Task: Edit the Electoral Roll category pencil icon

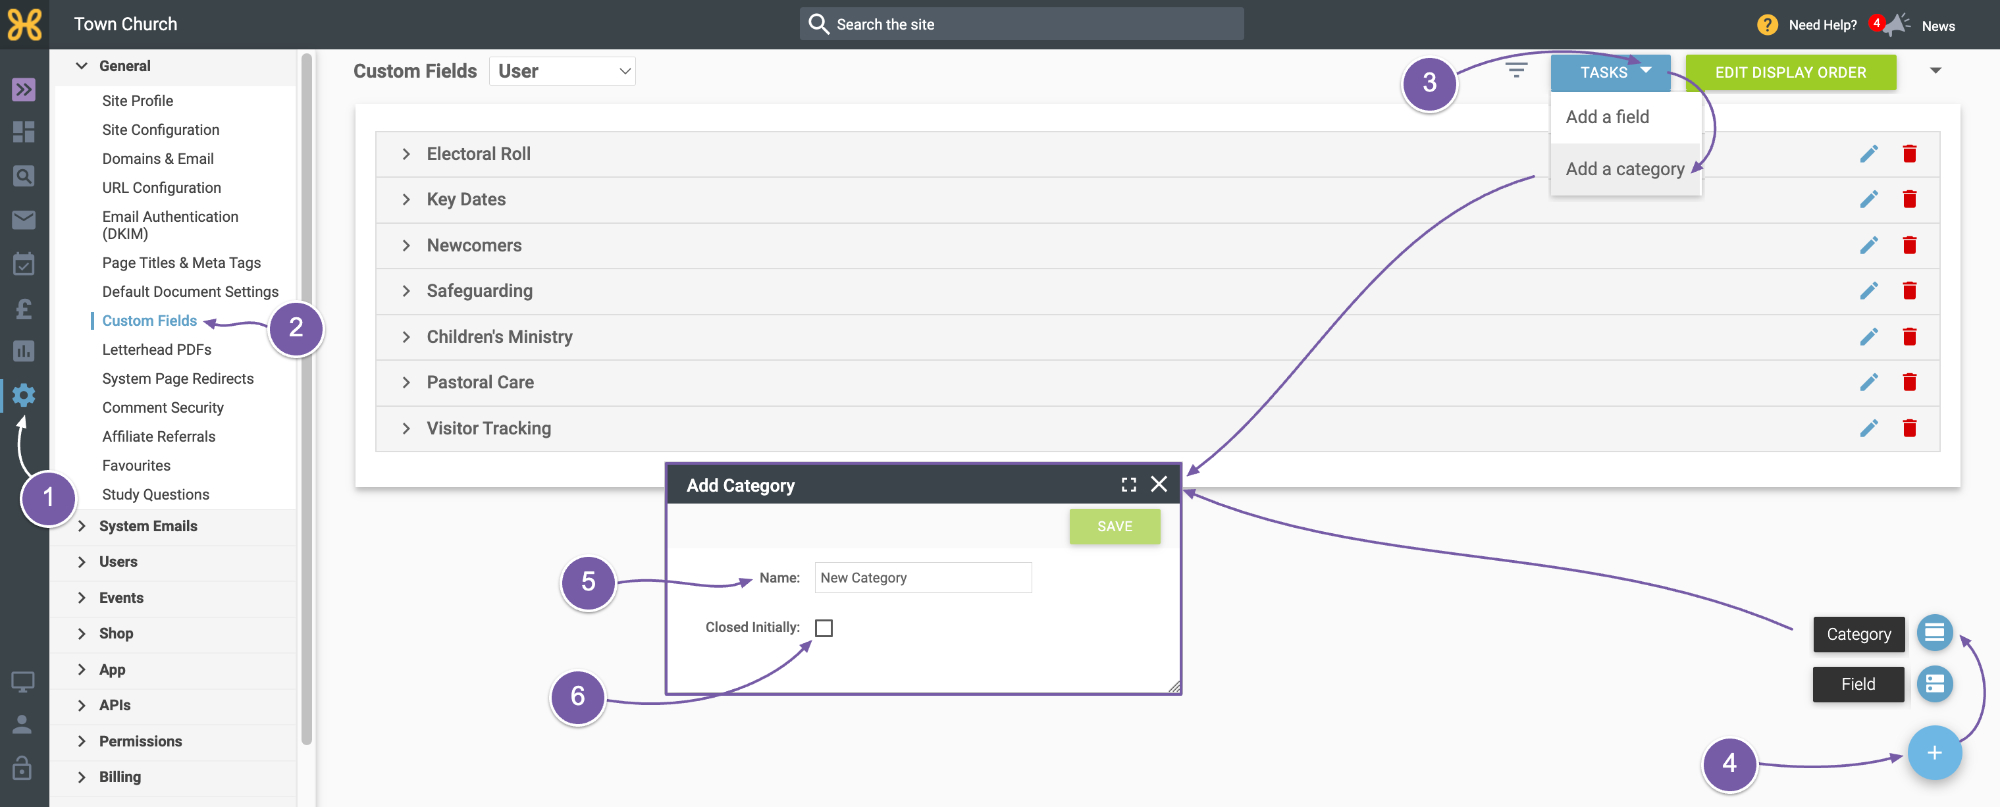Action: pos(1869,154)
